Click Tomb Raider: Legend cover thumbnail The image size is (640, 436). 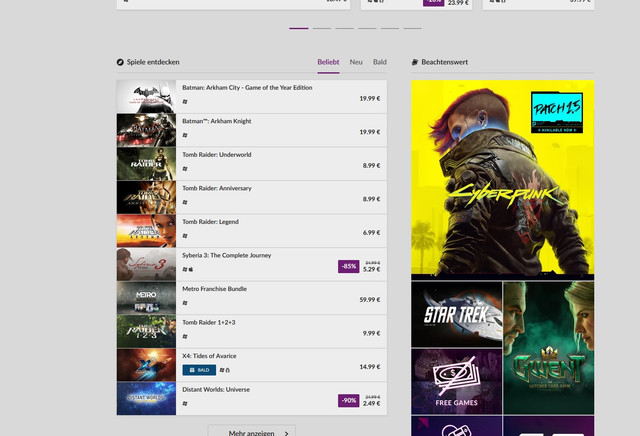(x=146, y=231)
